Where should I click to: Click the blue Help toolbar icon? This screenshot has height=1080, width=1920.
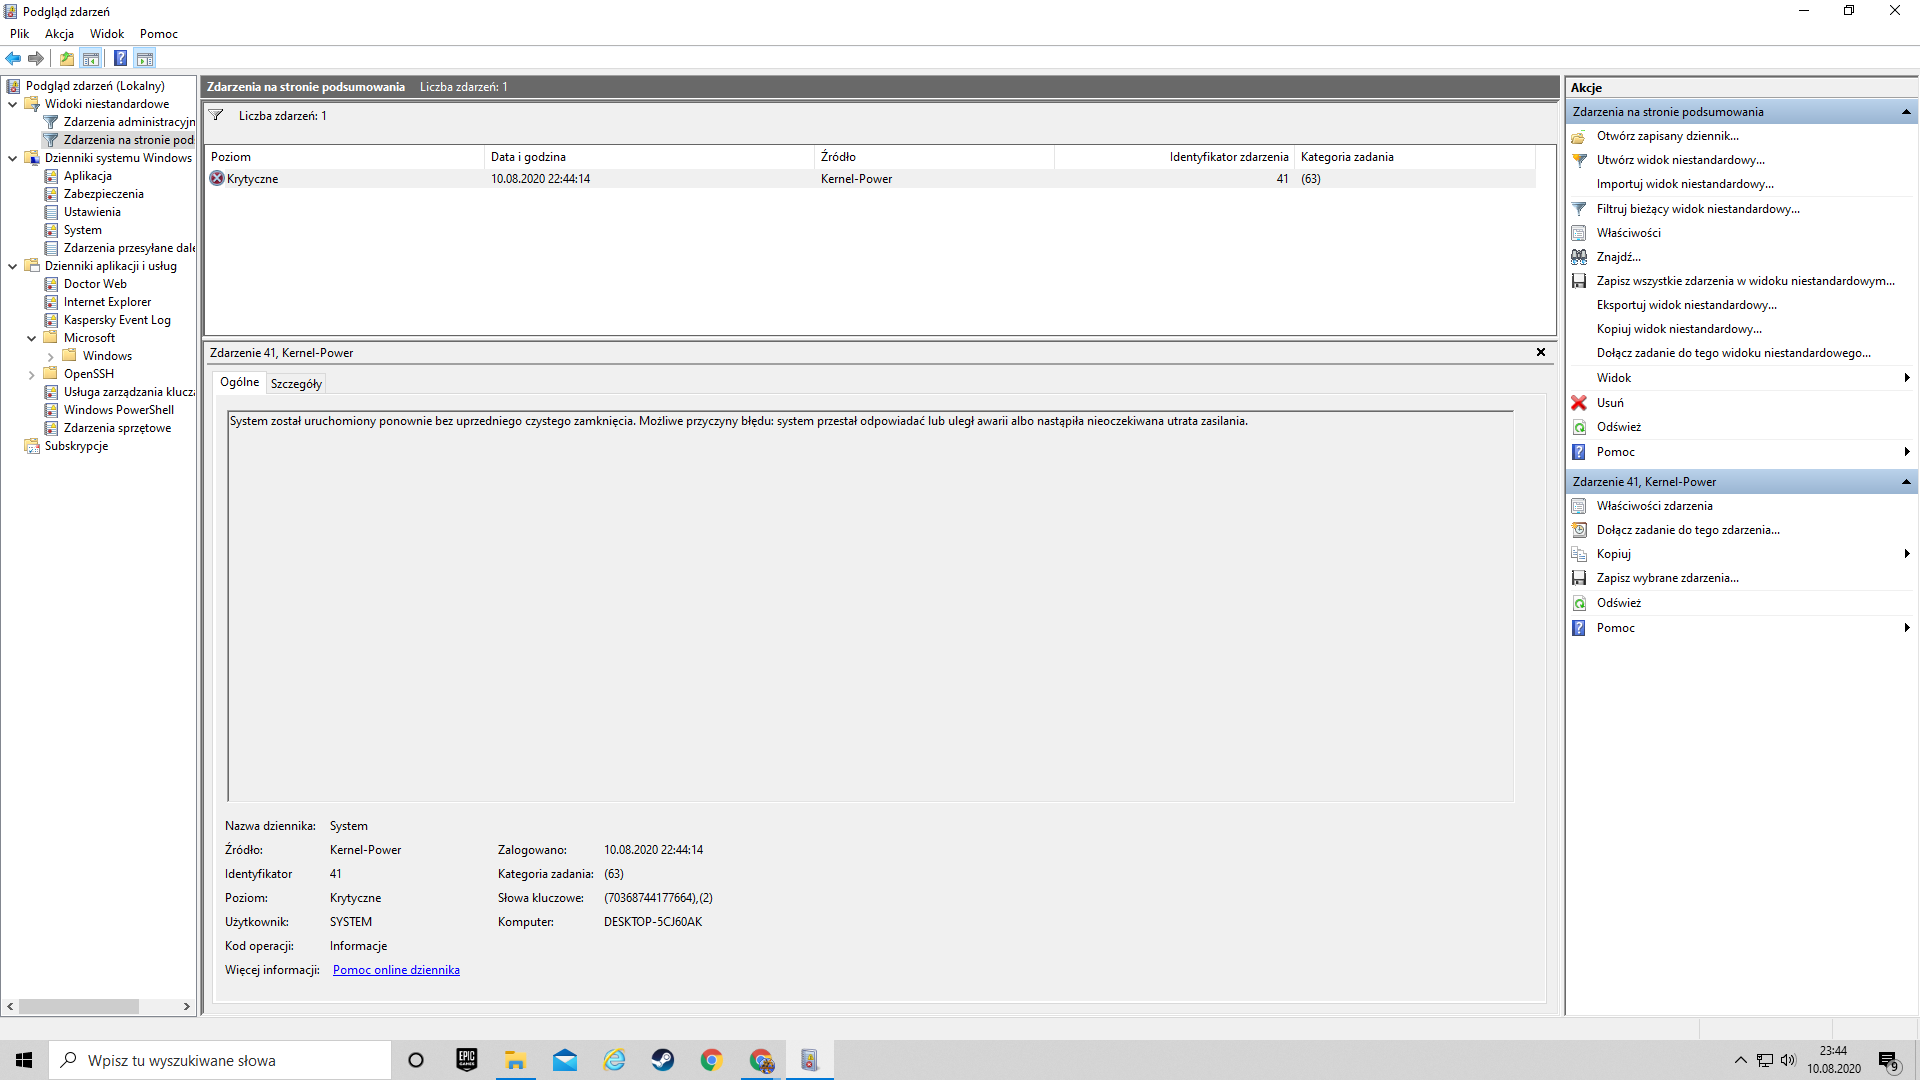tap(120, 58)
